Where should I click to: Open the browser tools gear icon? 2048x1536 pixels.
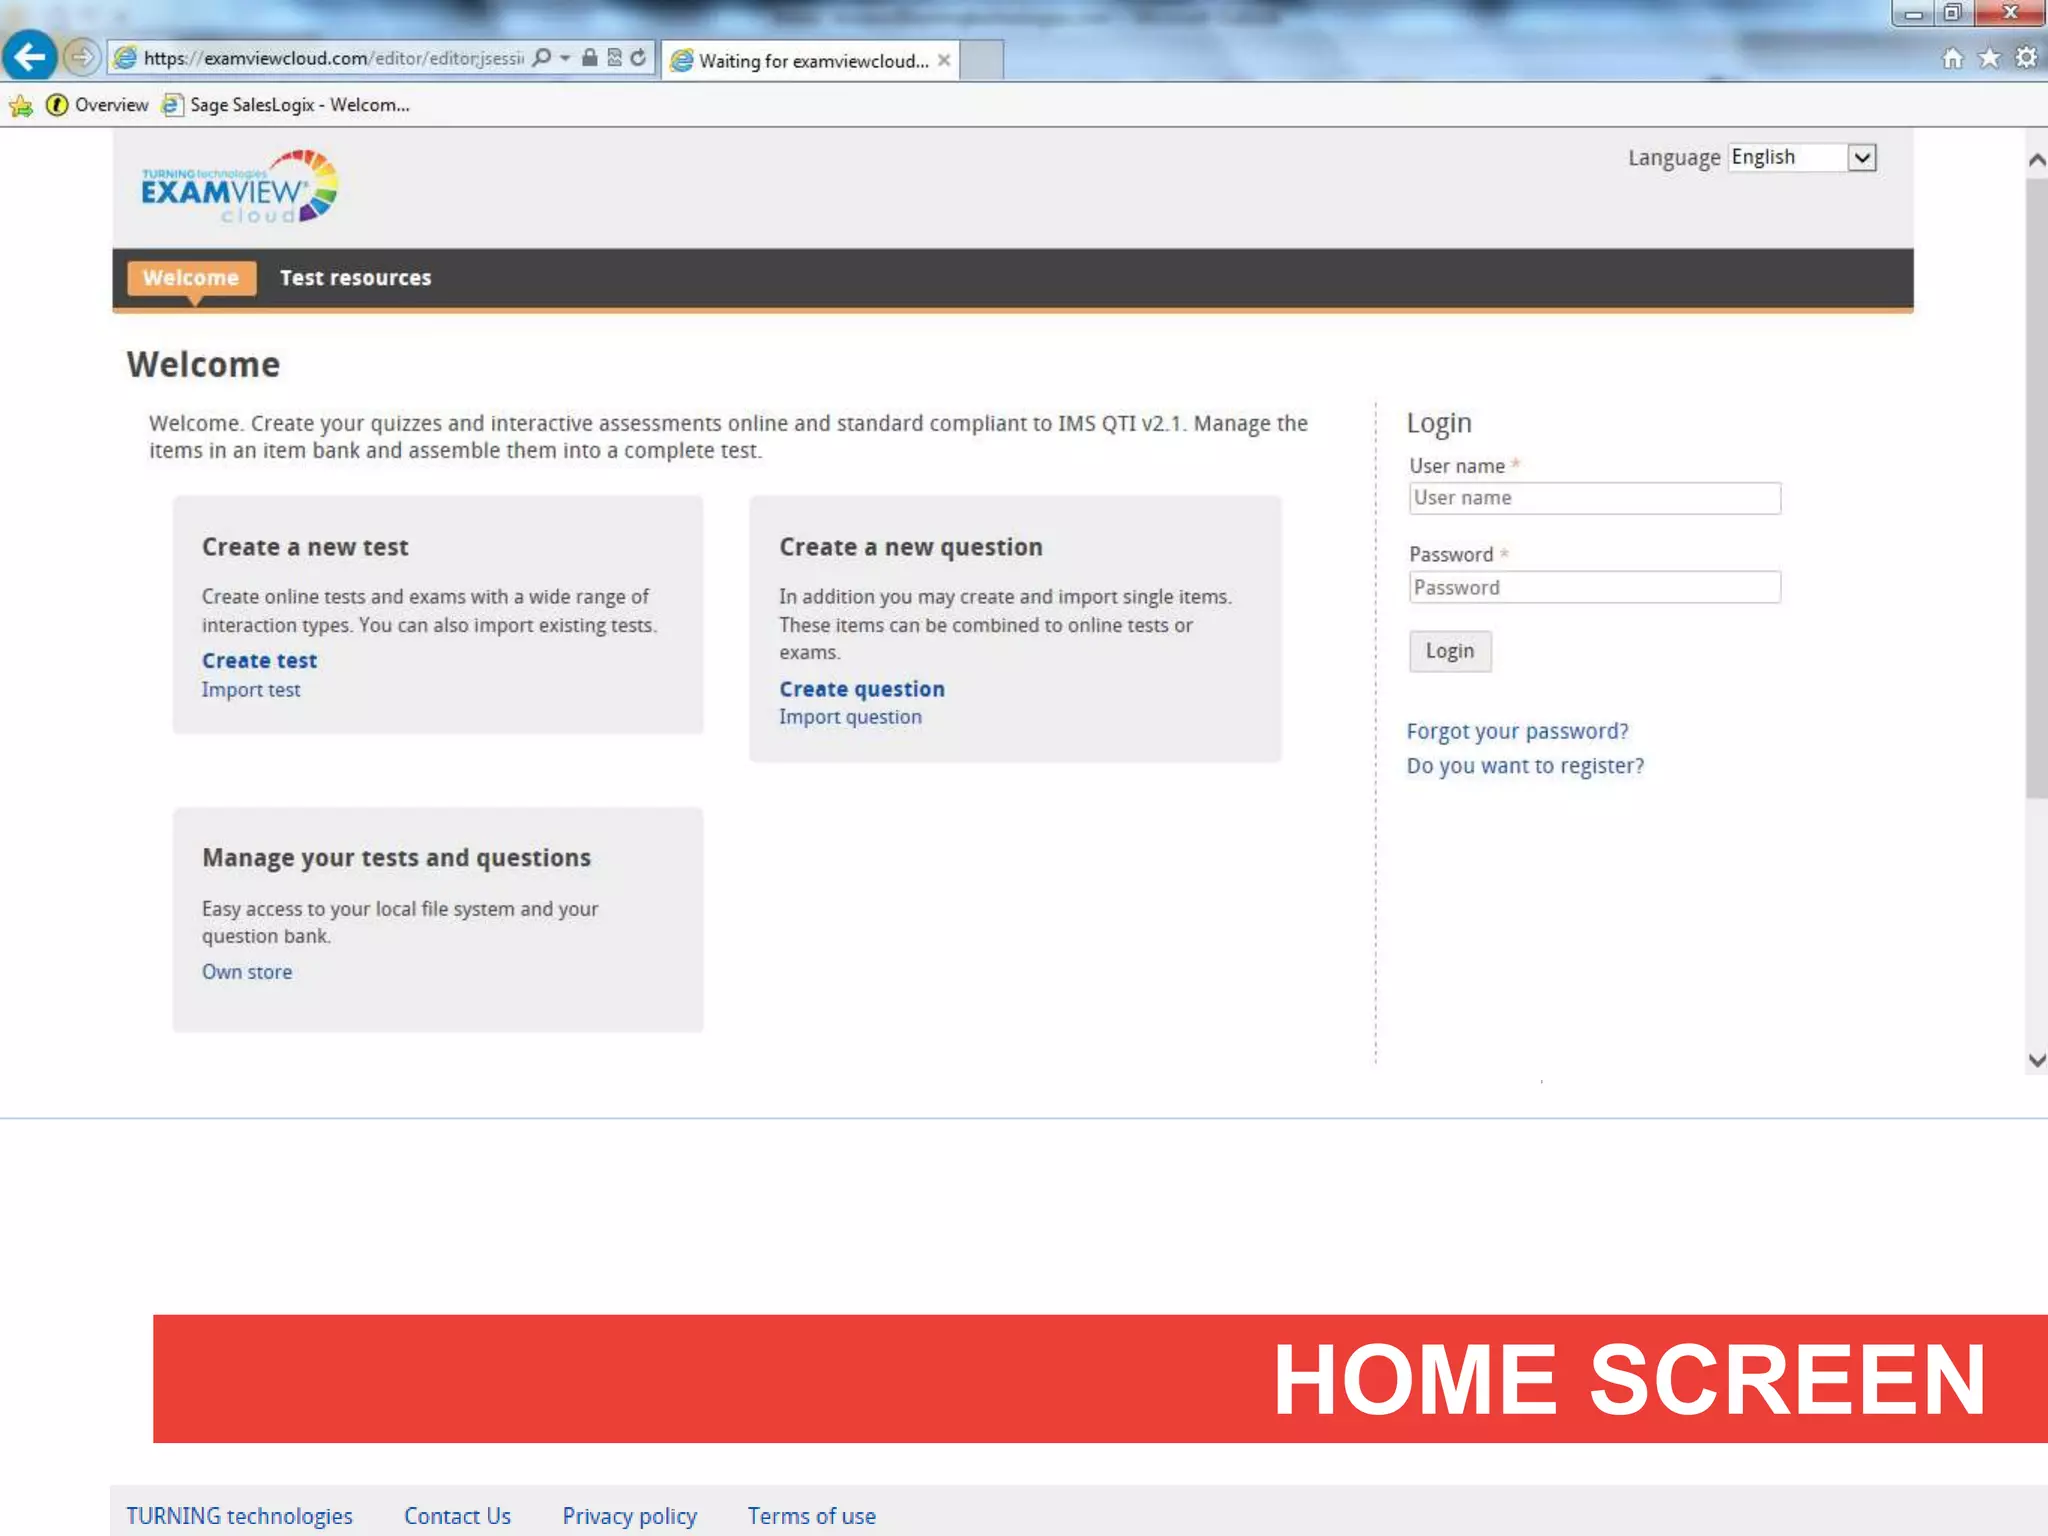2026,59
